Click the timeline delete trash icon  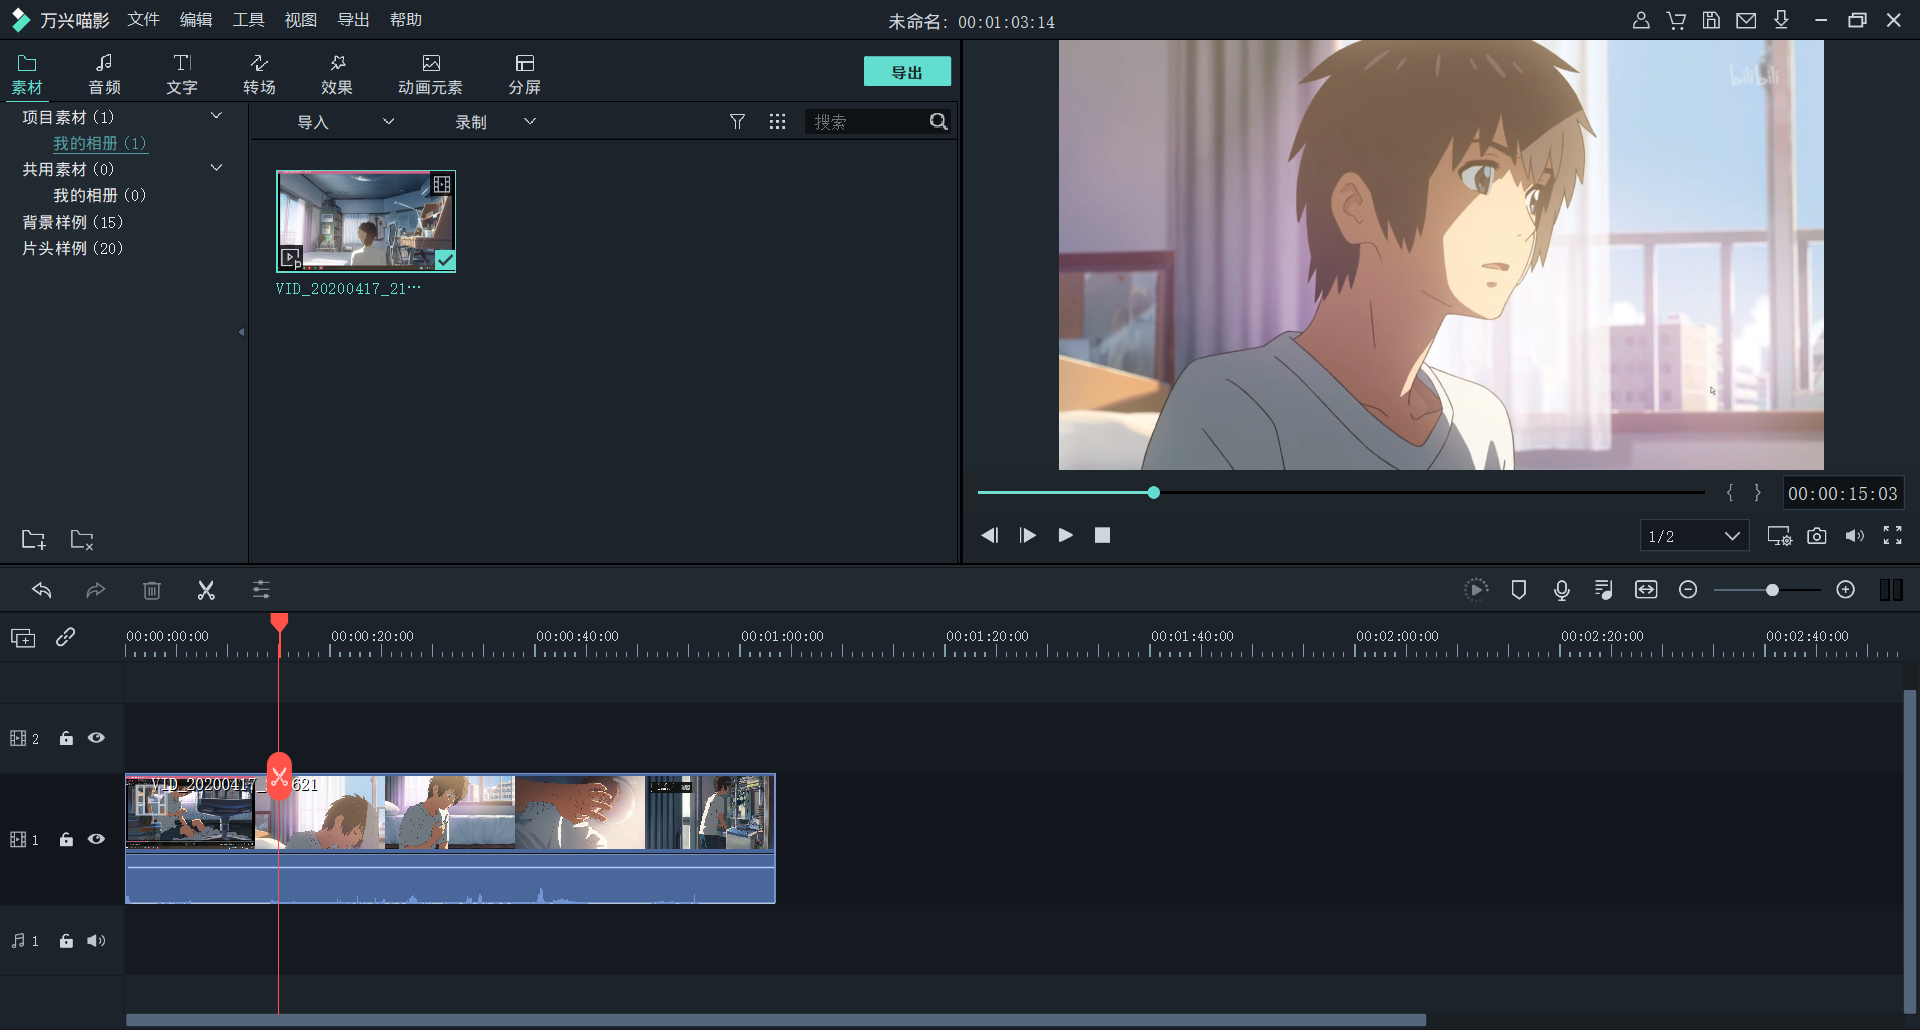pos(152,590)
